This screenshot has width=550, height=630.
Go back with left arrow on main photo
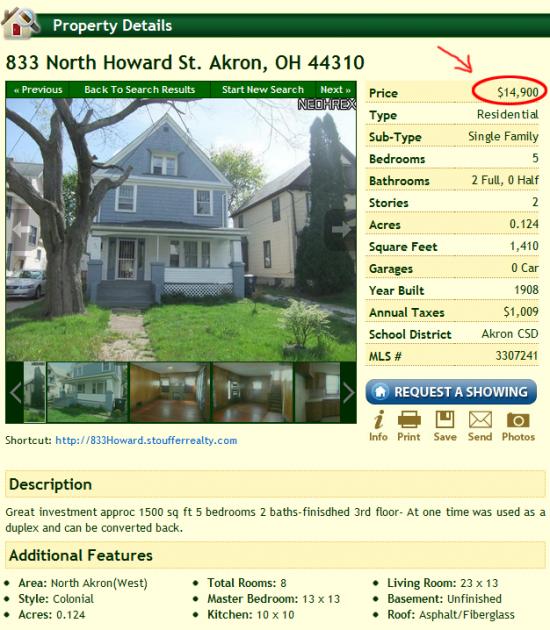click(20, 230)
